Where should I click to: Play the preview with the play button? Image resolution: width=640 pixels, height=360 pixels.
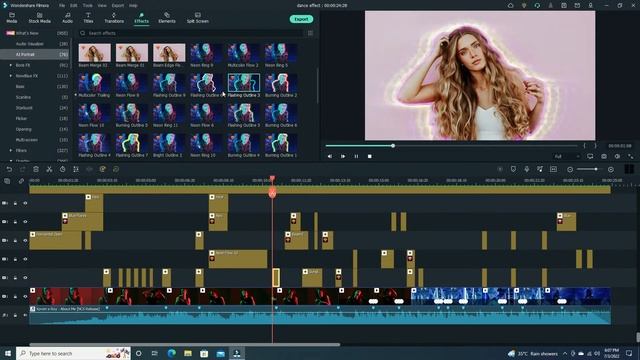click(343, 156)
